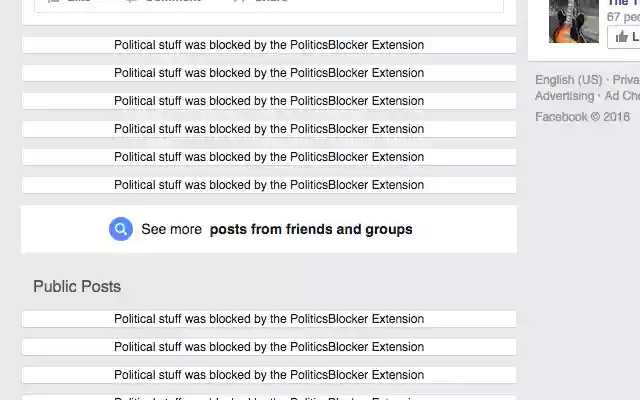Viewport: 640px width, 400px height.
Task: Open the suggested page name link beside guitar
Action: 622,3
